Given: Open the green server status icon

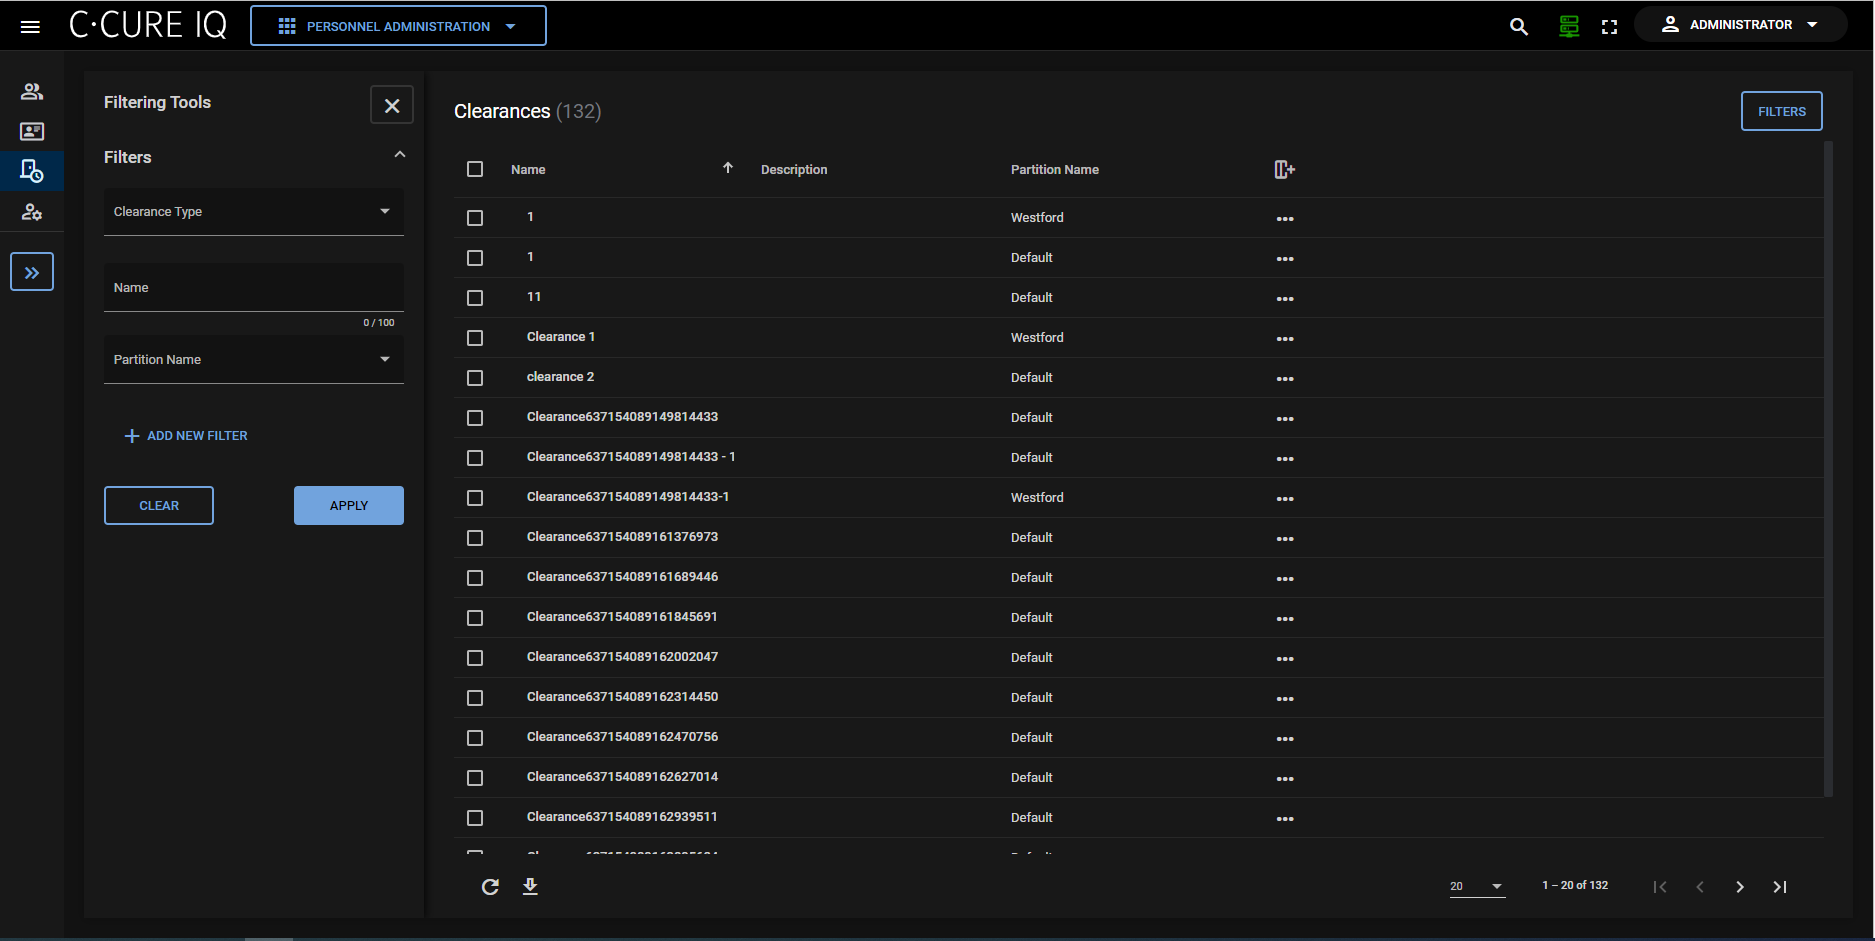Looking at the screenshot, I should [x=1569, y=27].
